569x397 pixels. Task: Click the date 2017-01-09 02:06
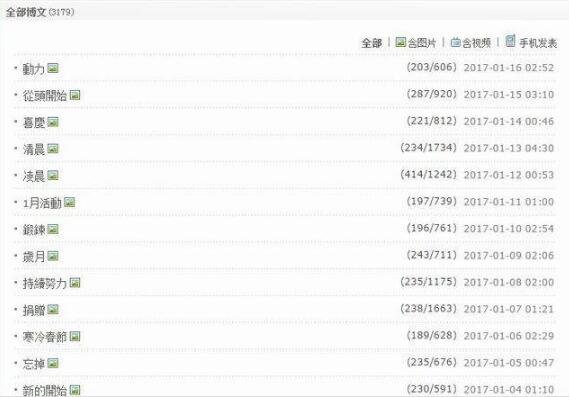coord(509,256)
